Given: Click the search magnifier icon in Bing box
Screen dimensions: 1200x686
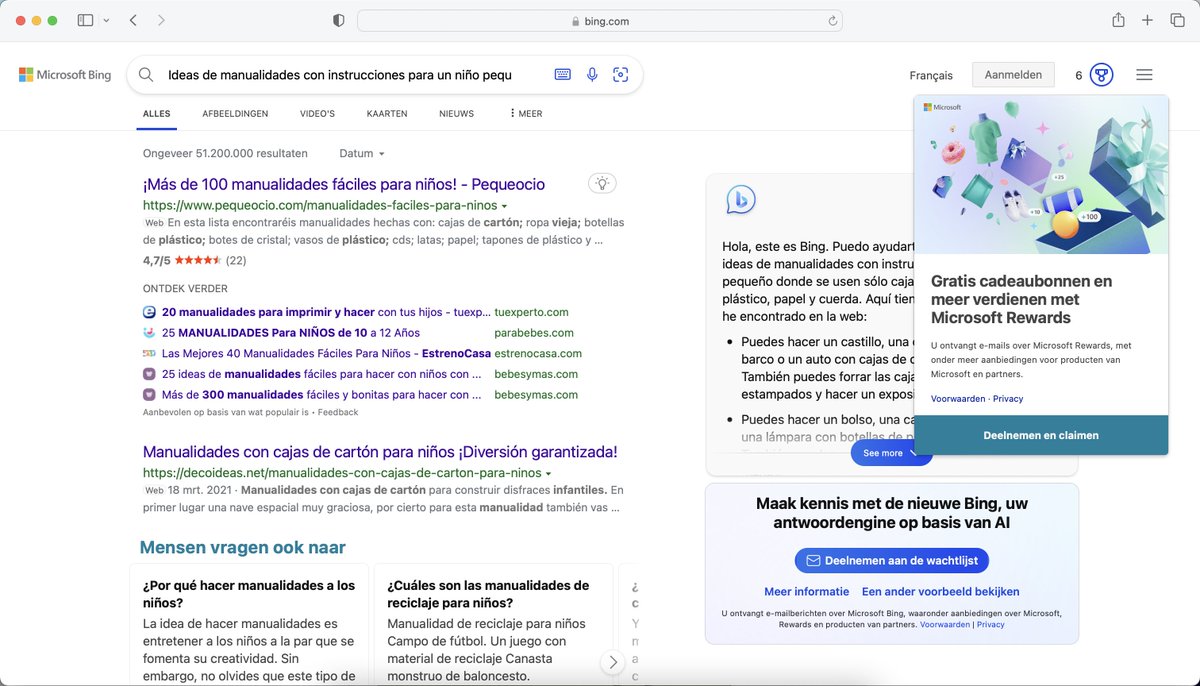Looking at the screenshot, I should pos(146,75).
